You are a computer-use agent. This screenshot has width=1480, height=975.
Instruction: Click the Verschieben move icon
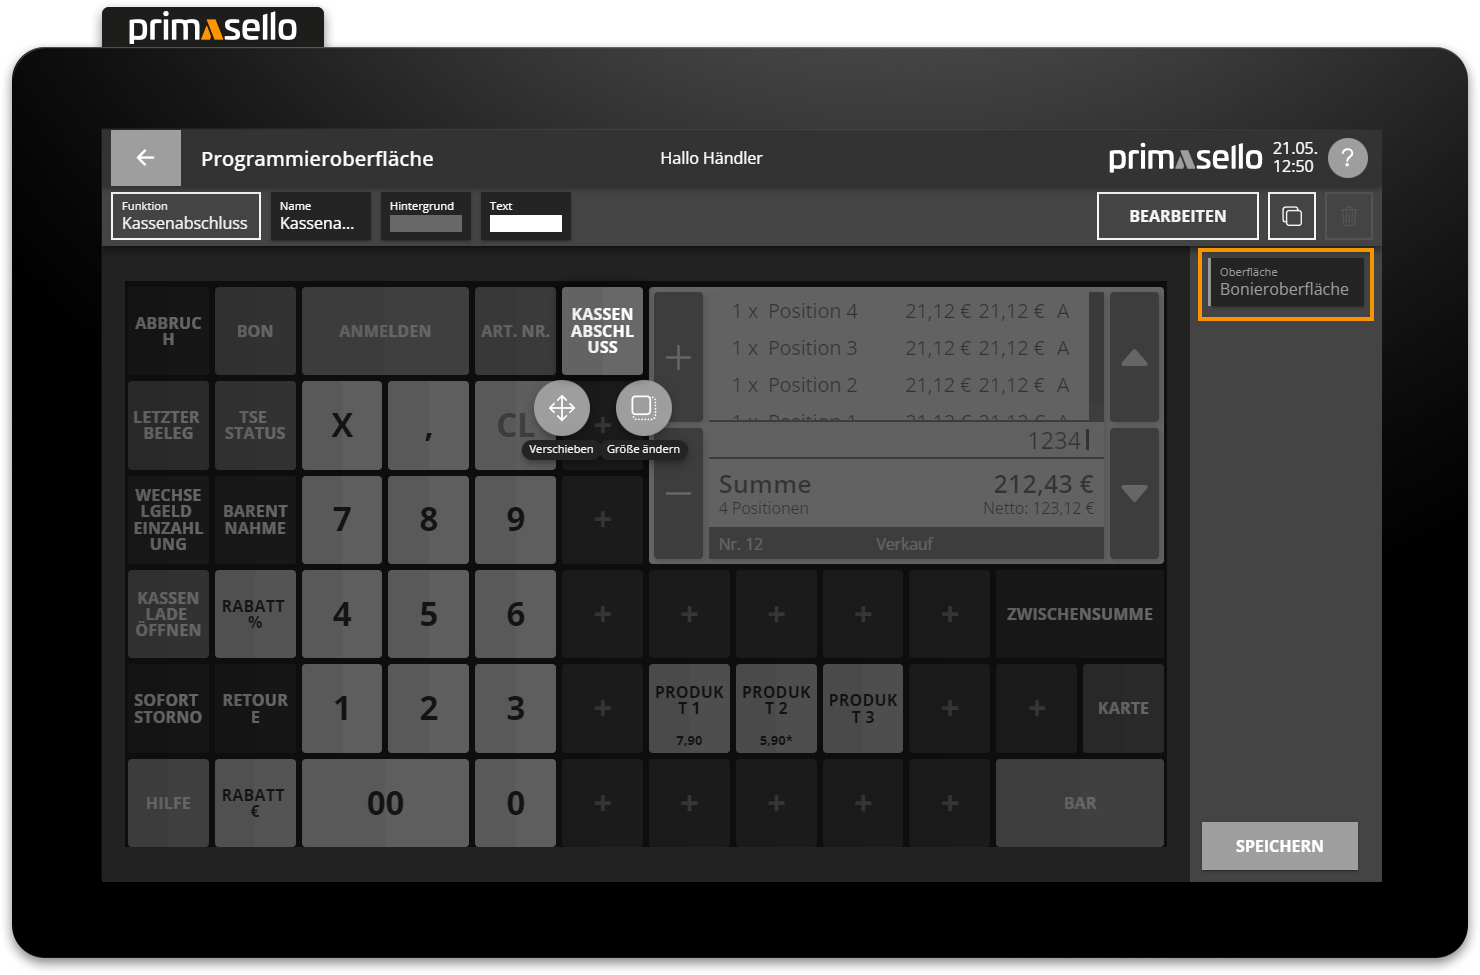(x=562, y=408)
